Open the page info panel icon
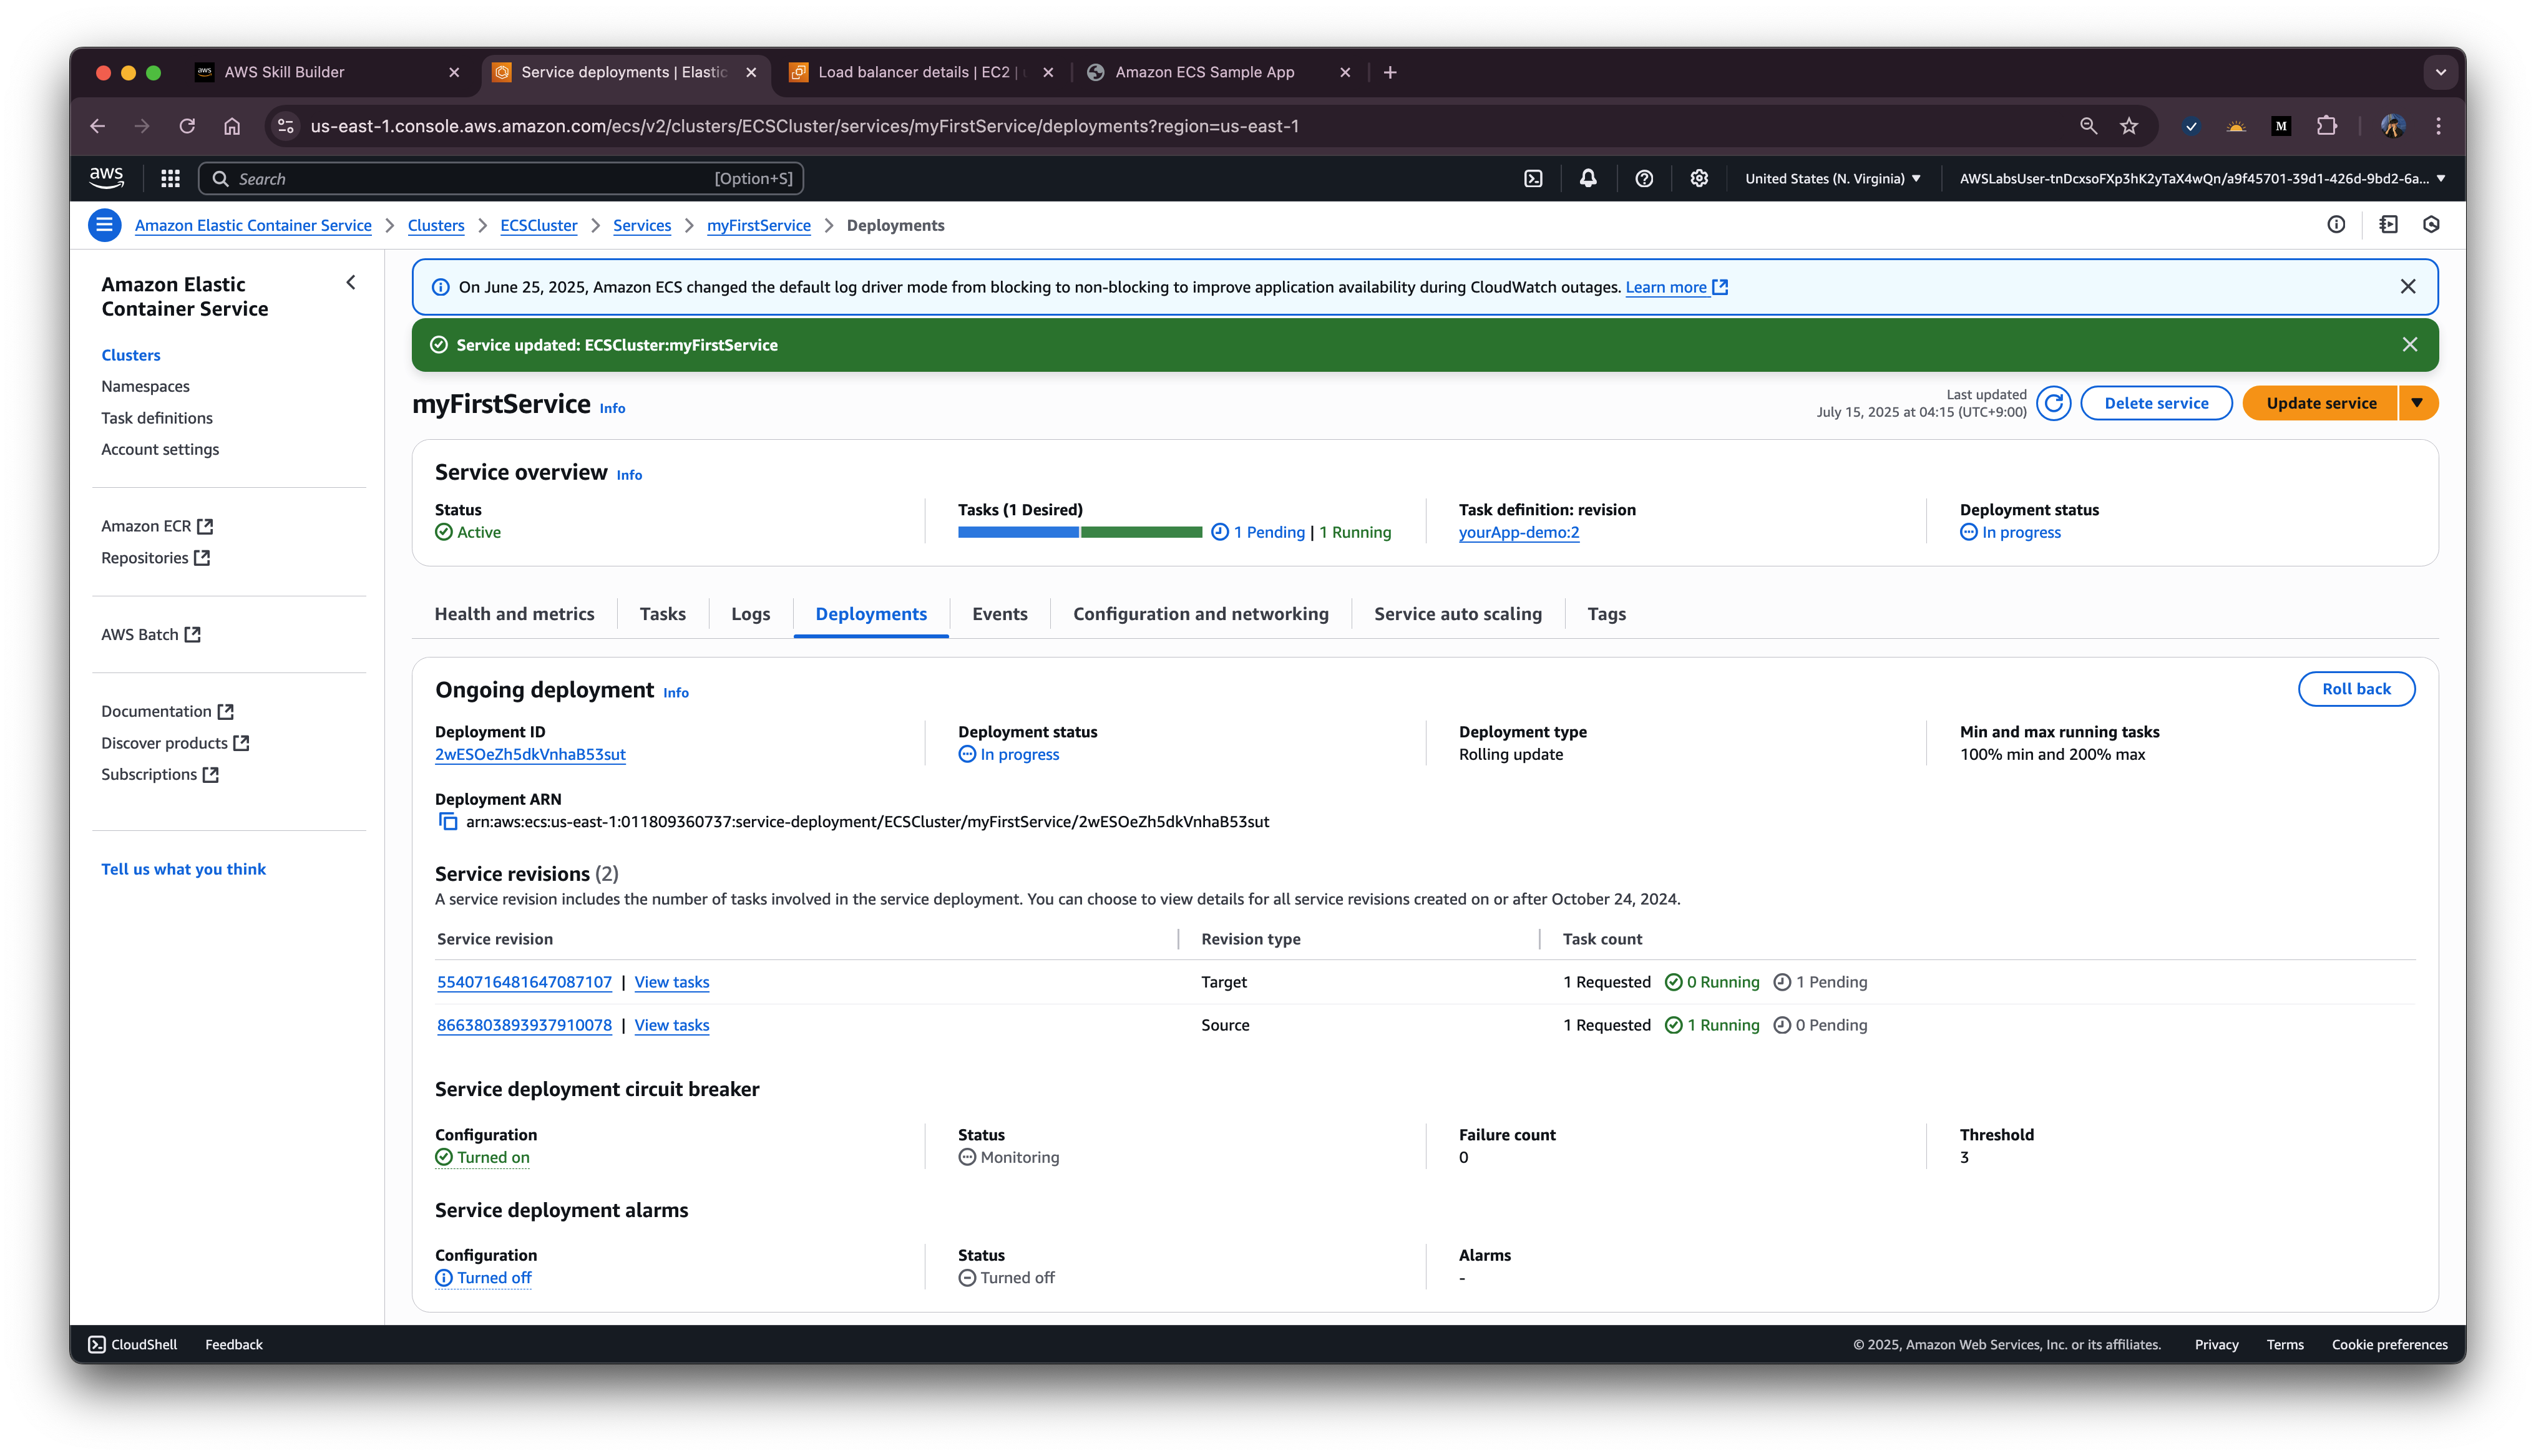Image resolution: width=2536 pixels, height=1456 pixels. coord(2336,225)
